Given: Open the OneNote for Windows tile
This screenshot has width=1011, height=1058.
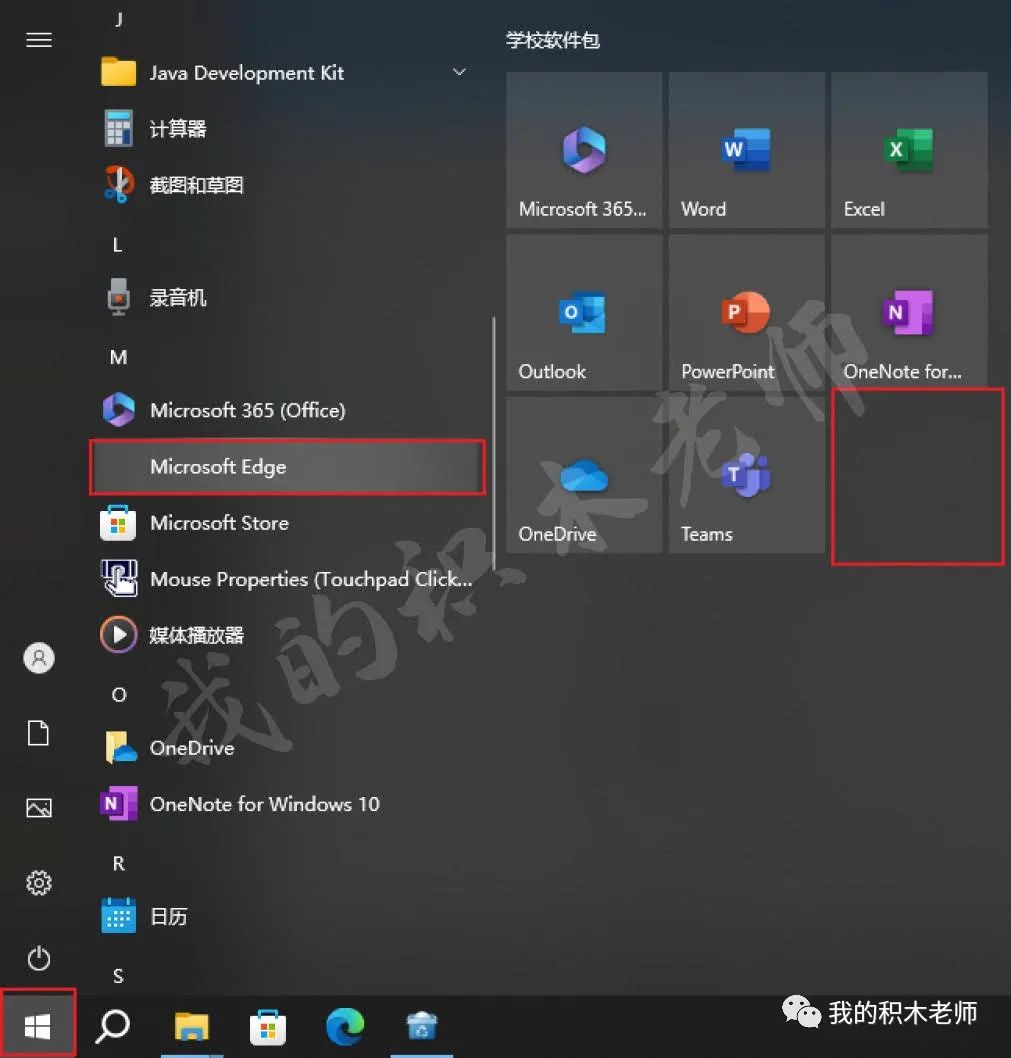Looking at the screenshot, I should (x=908, y=312).
